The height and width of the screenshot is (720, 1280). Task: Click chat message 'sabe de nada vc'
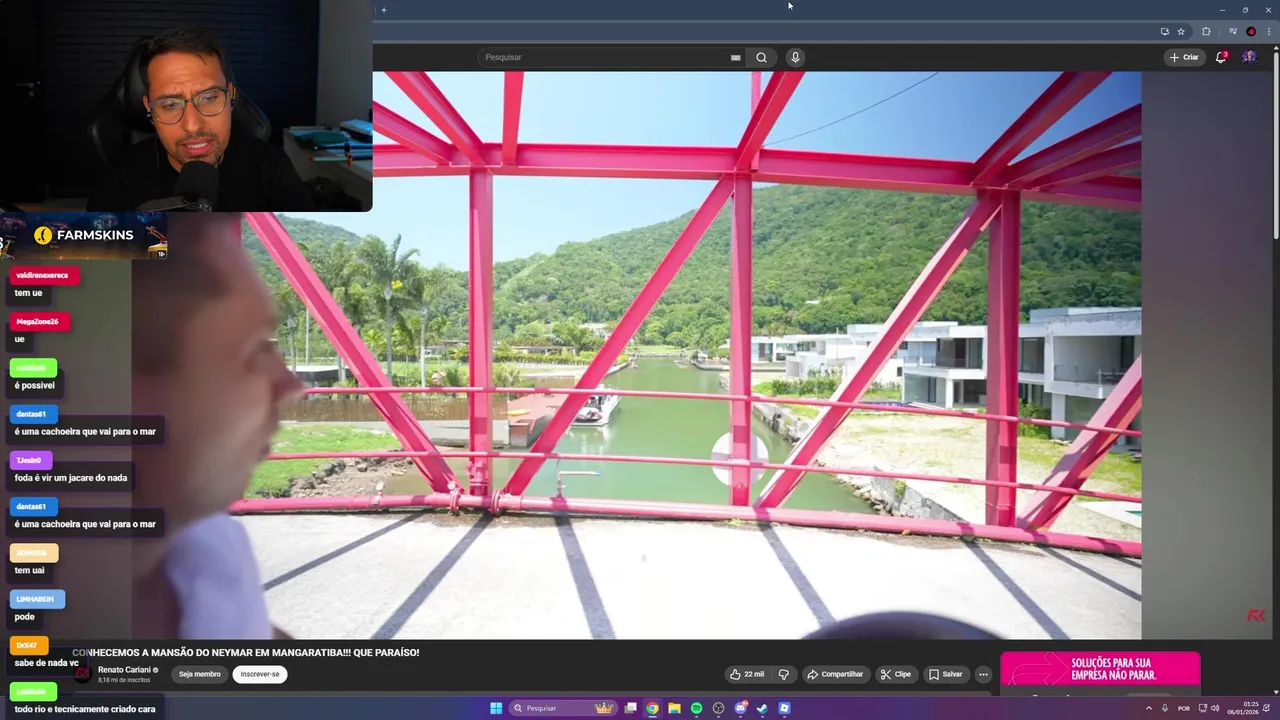point(47,663)
